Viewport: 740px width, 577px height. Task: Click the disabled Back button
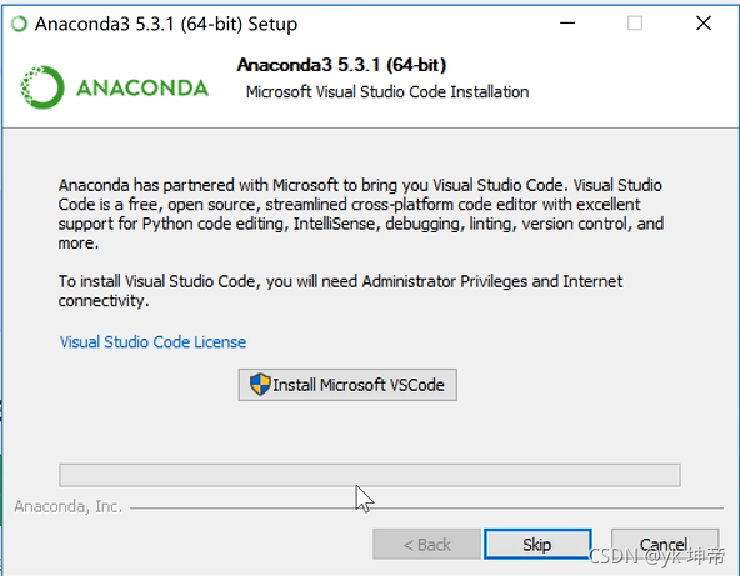tap(427, 544)
